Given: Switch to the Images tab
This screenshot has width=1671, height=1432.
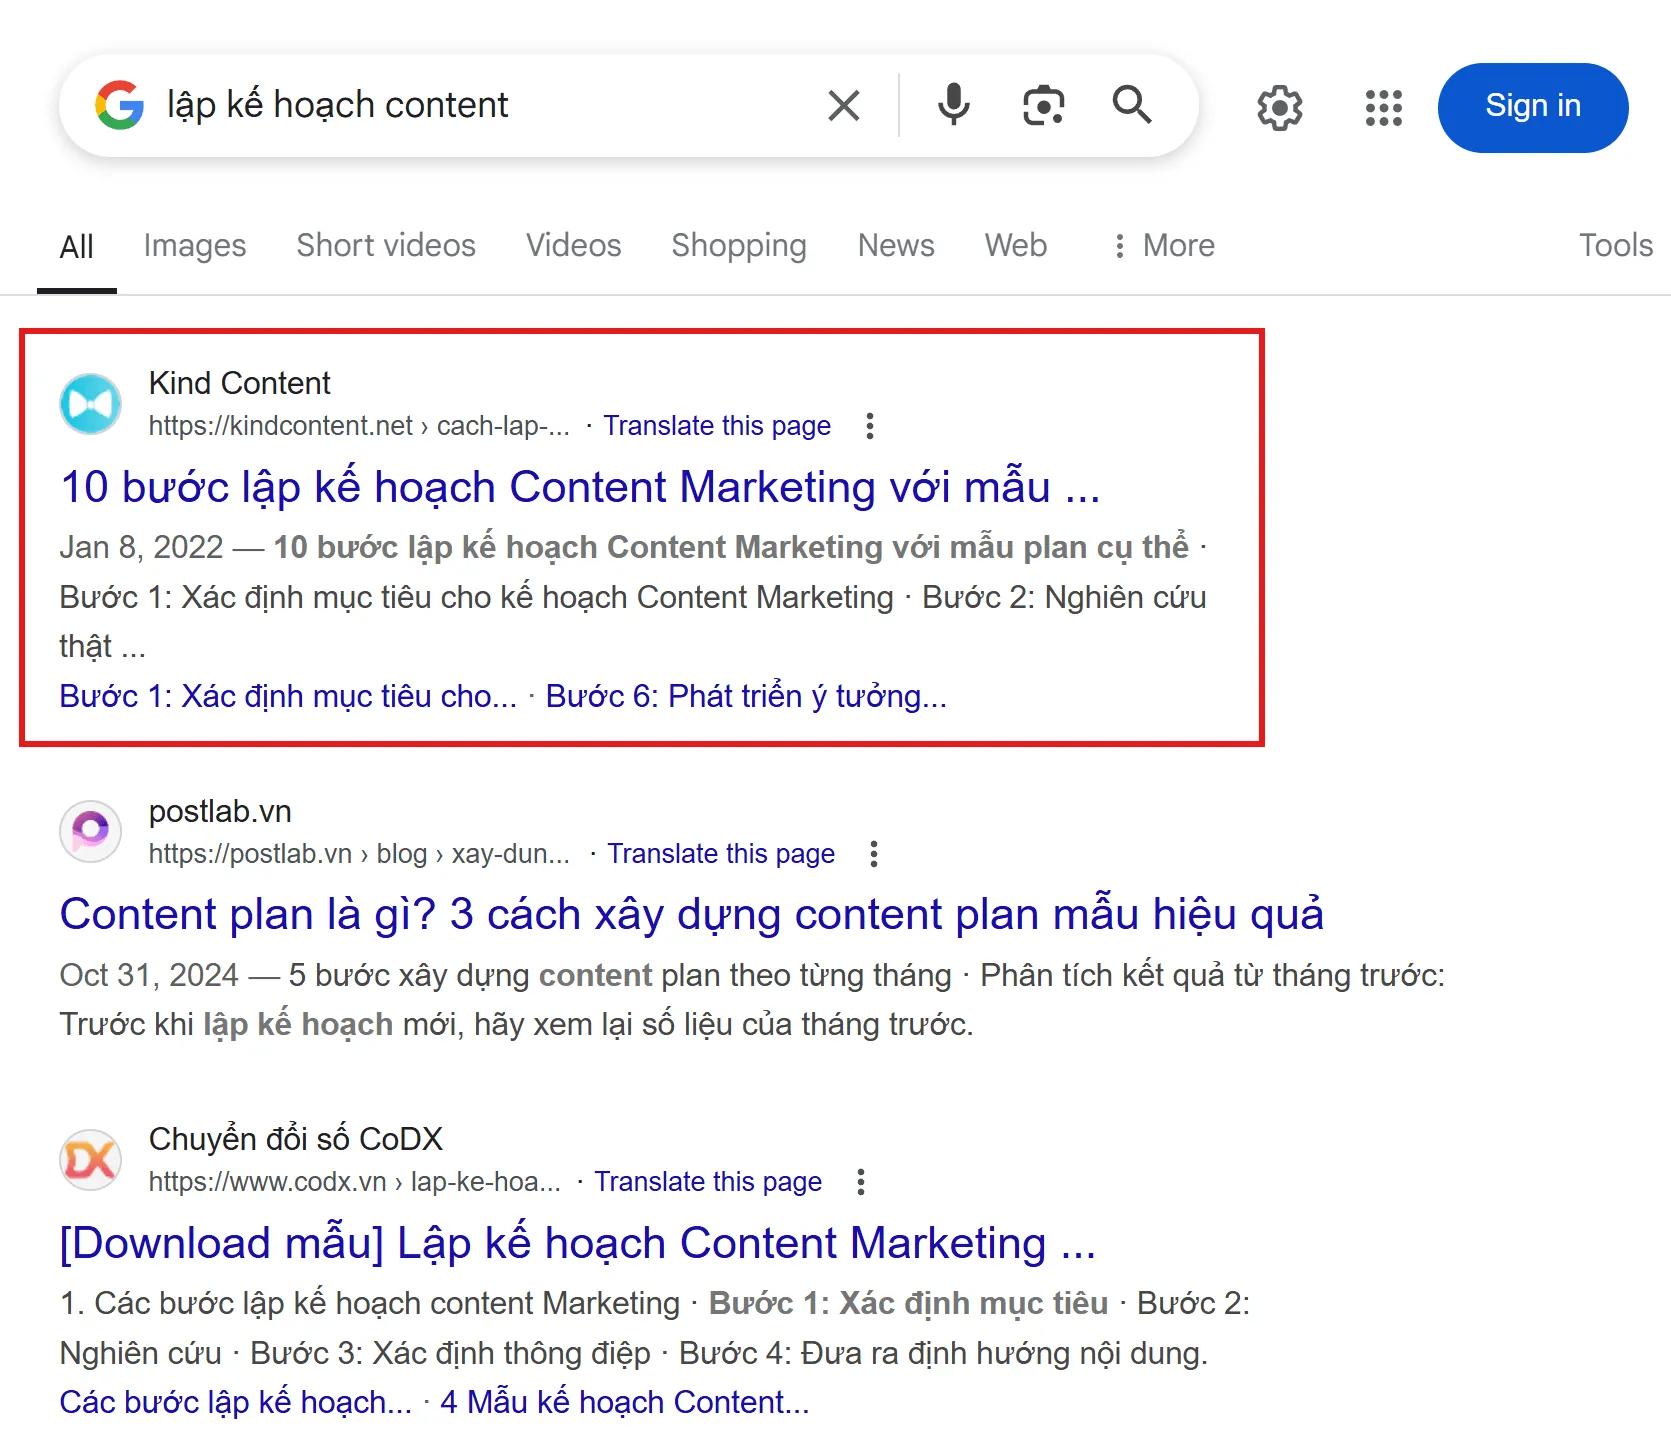Looking at the screenshot, I should (x=195, y=246).
